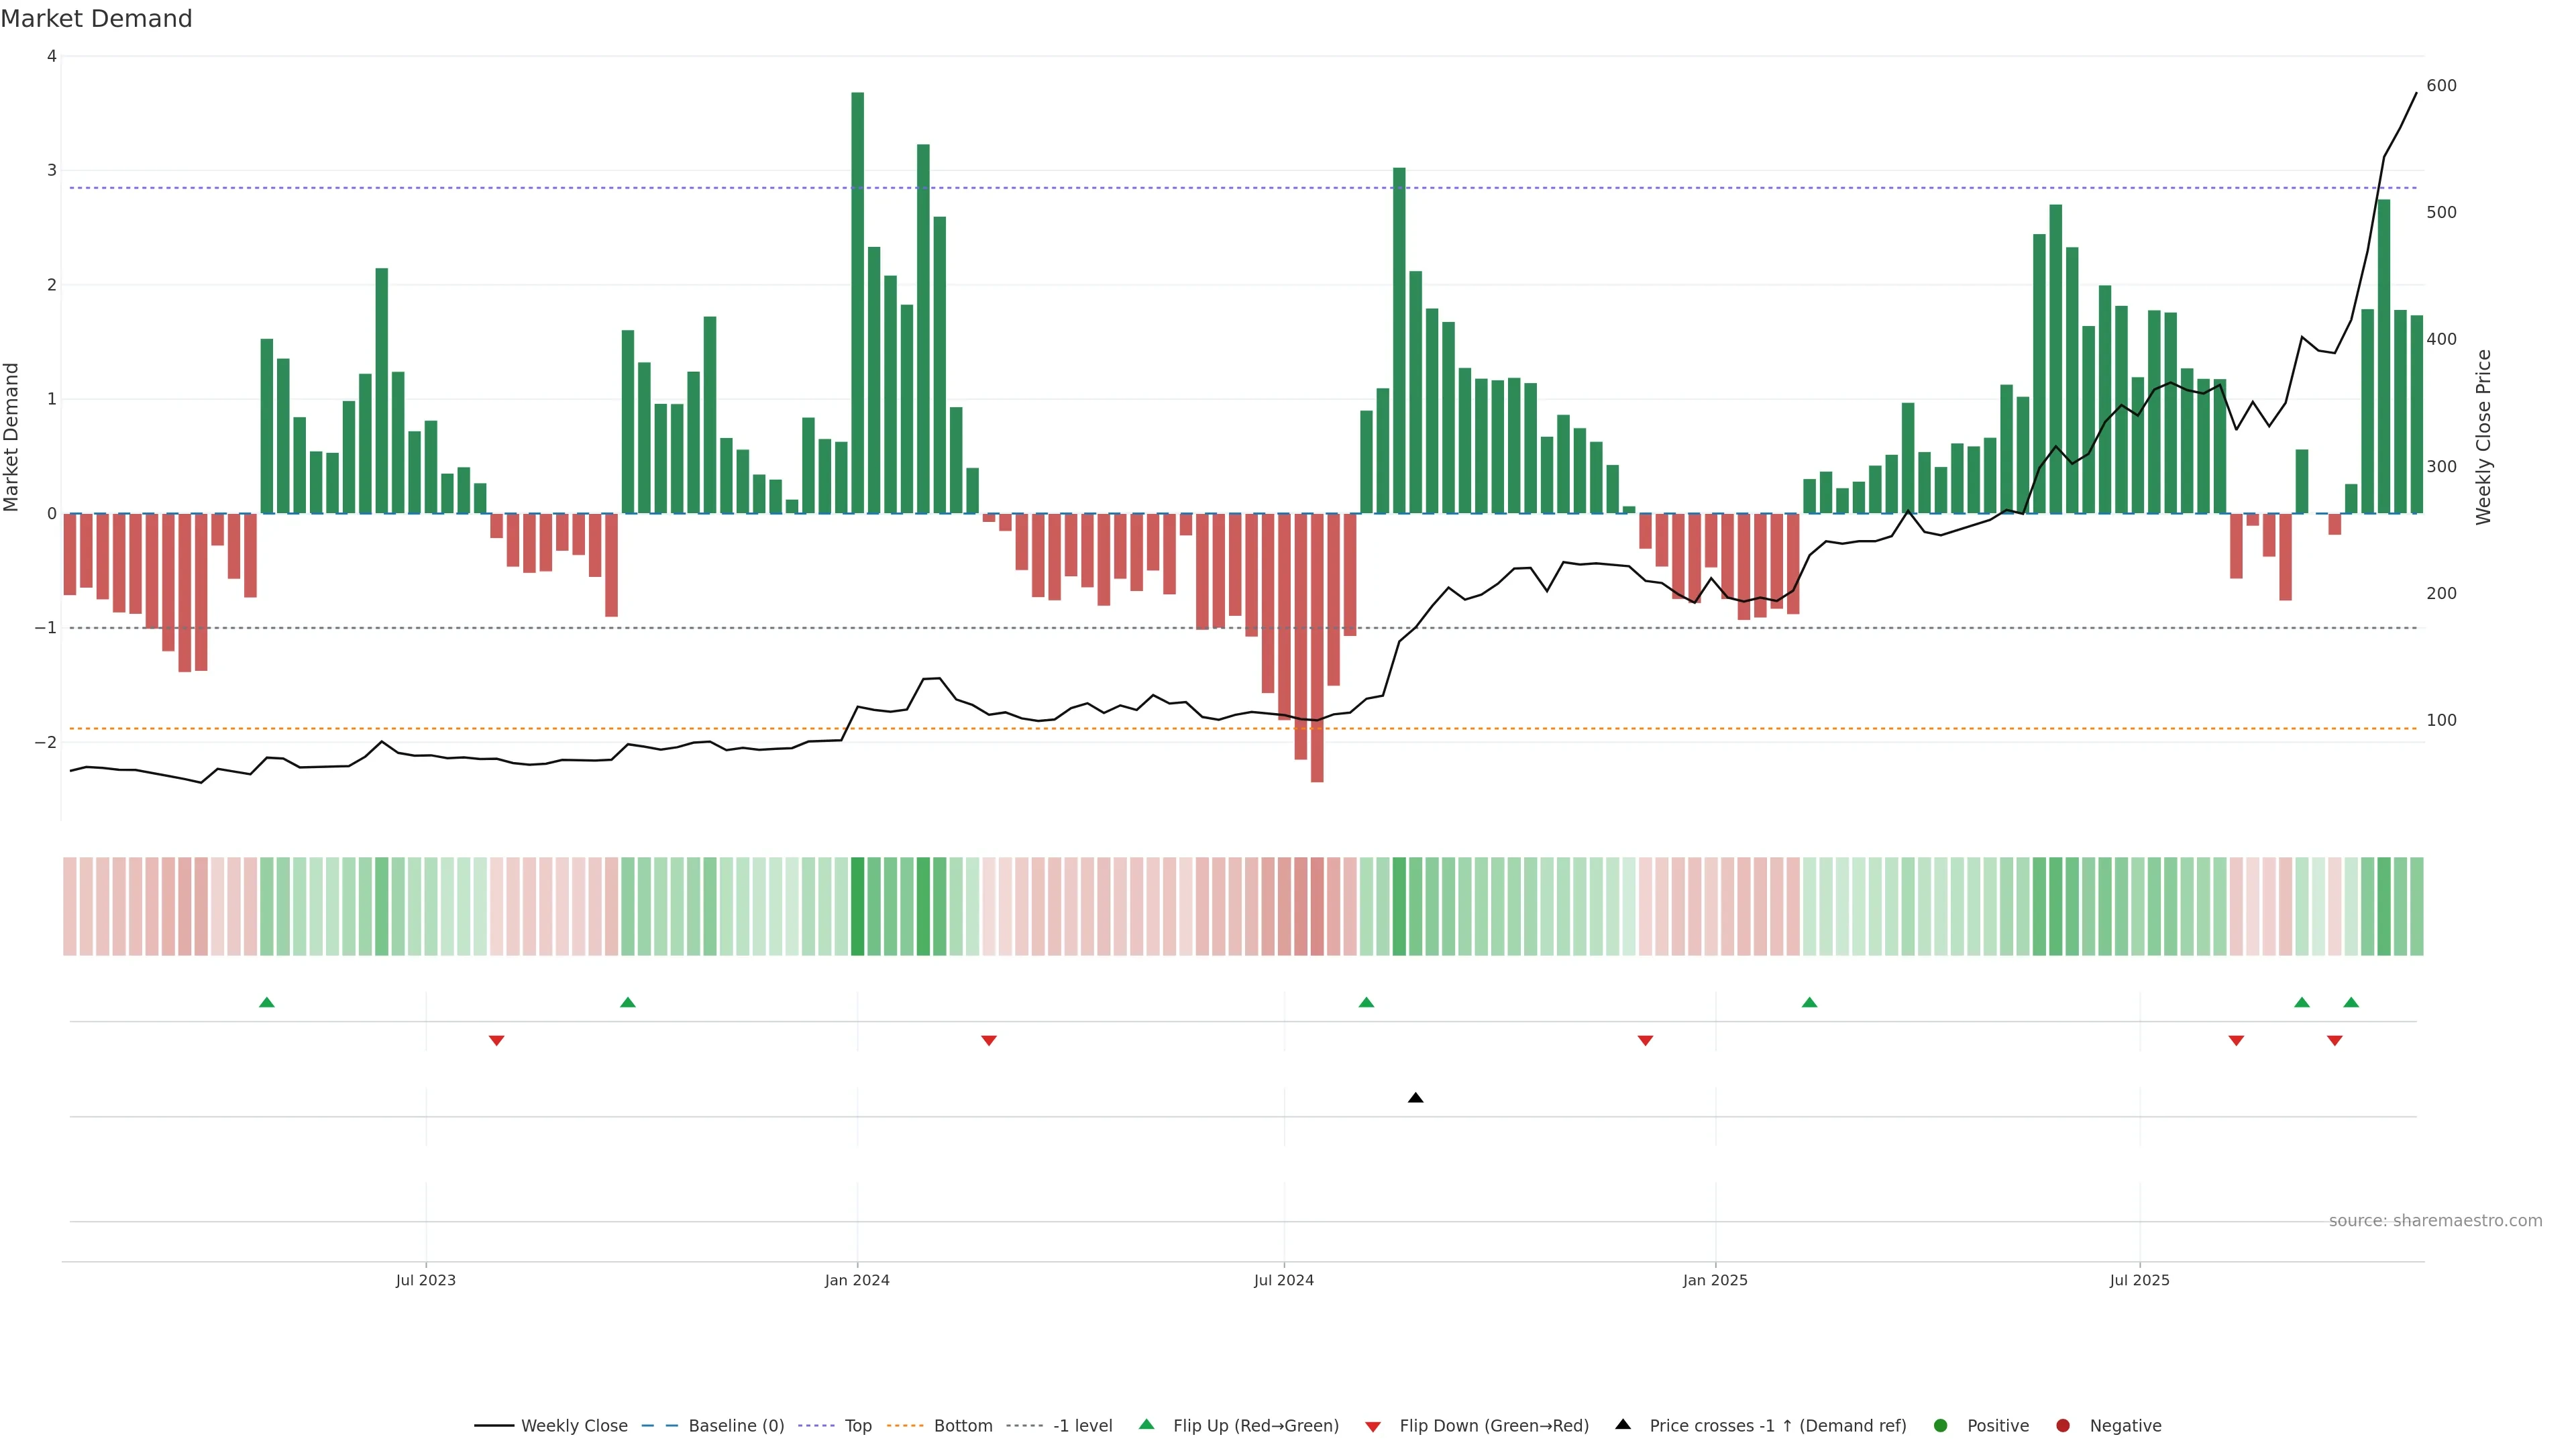Click the darkest green heatmap cell at January 2024
This screenshot has width=2576, height=1449.
pos(857,906)
